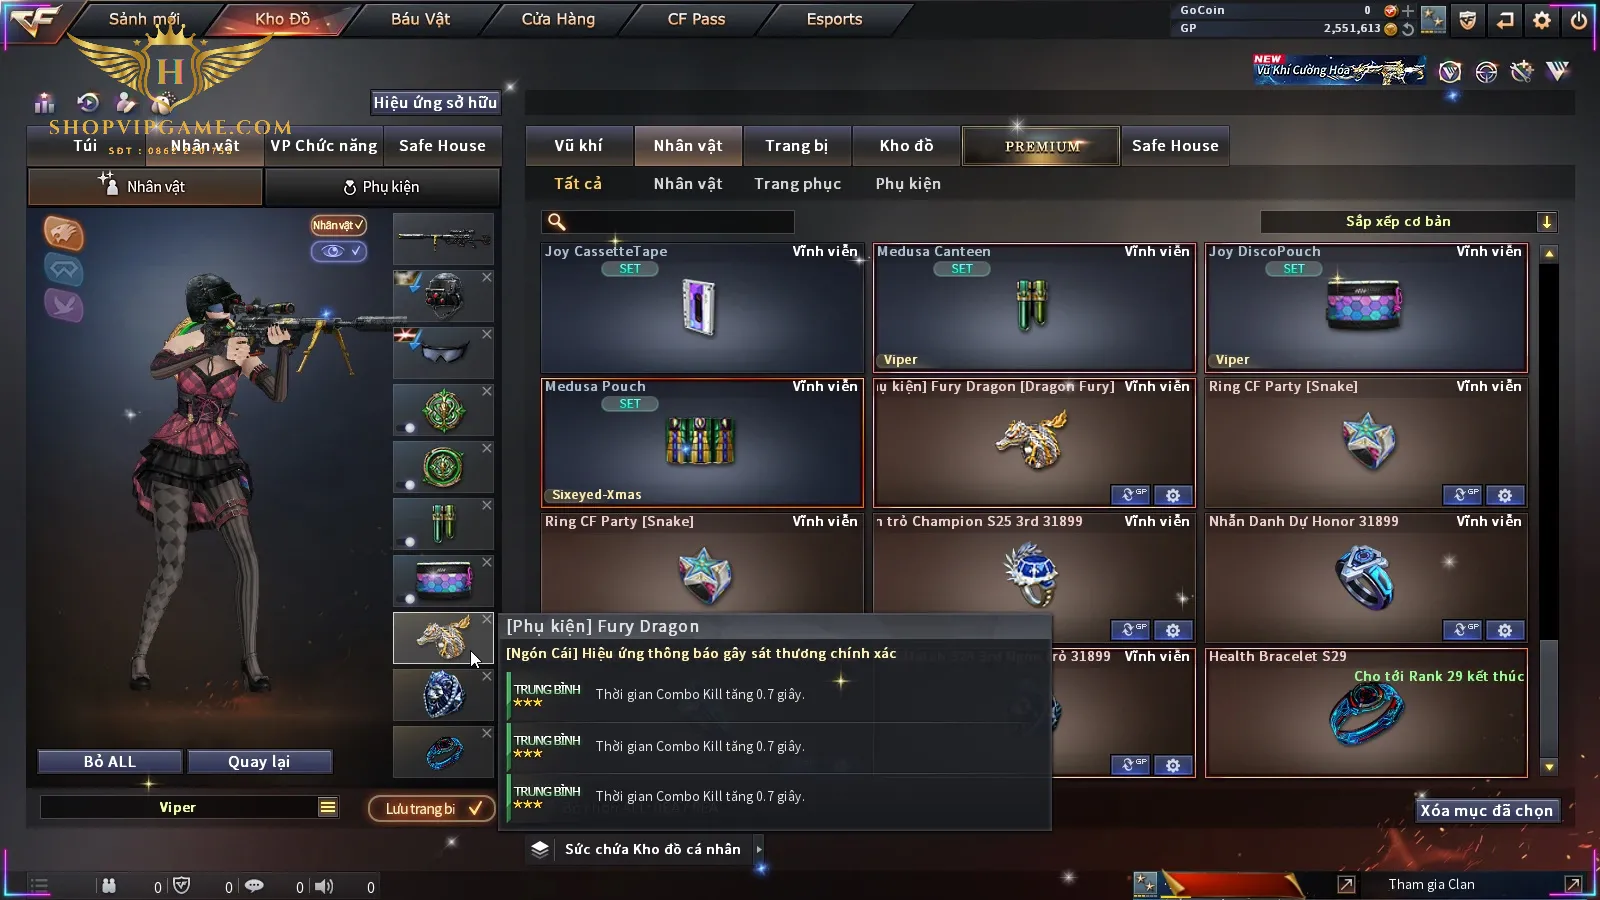Viewport: 1600px width, 900px height.
Task: Click Xóa mục đã chọn button
Action: (1487, 811)
